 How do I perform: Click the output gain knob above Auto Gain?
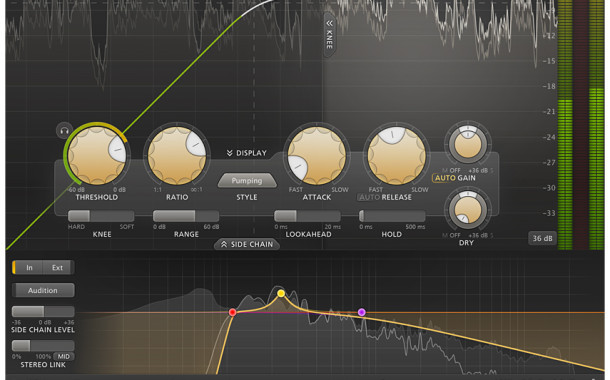pos(468,144)
